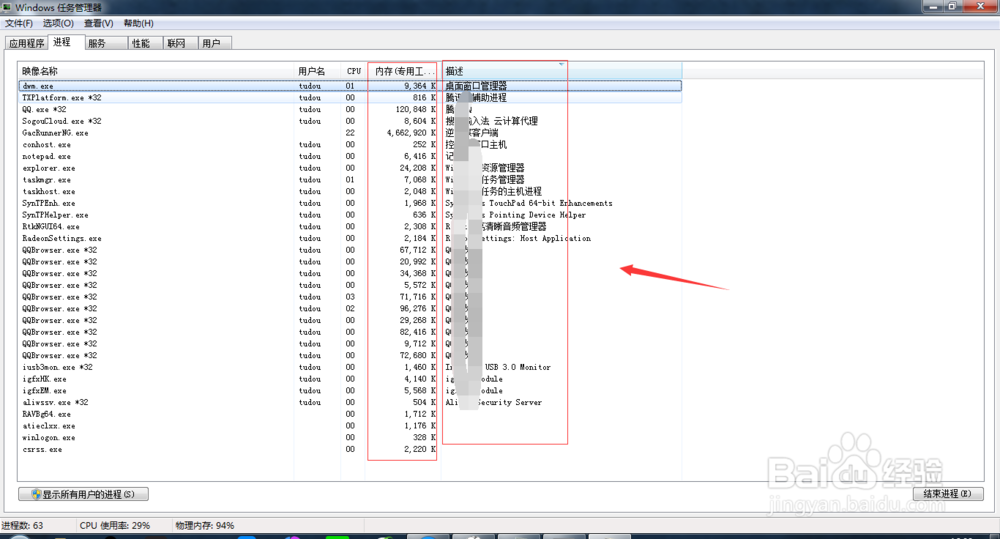Open the 文件(F) menu
The width and height of the screenshot is (1000, 539).
coord(19,24)
